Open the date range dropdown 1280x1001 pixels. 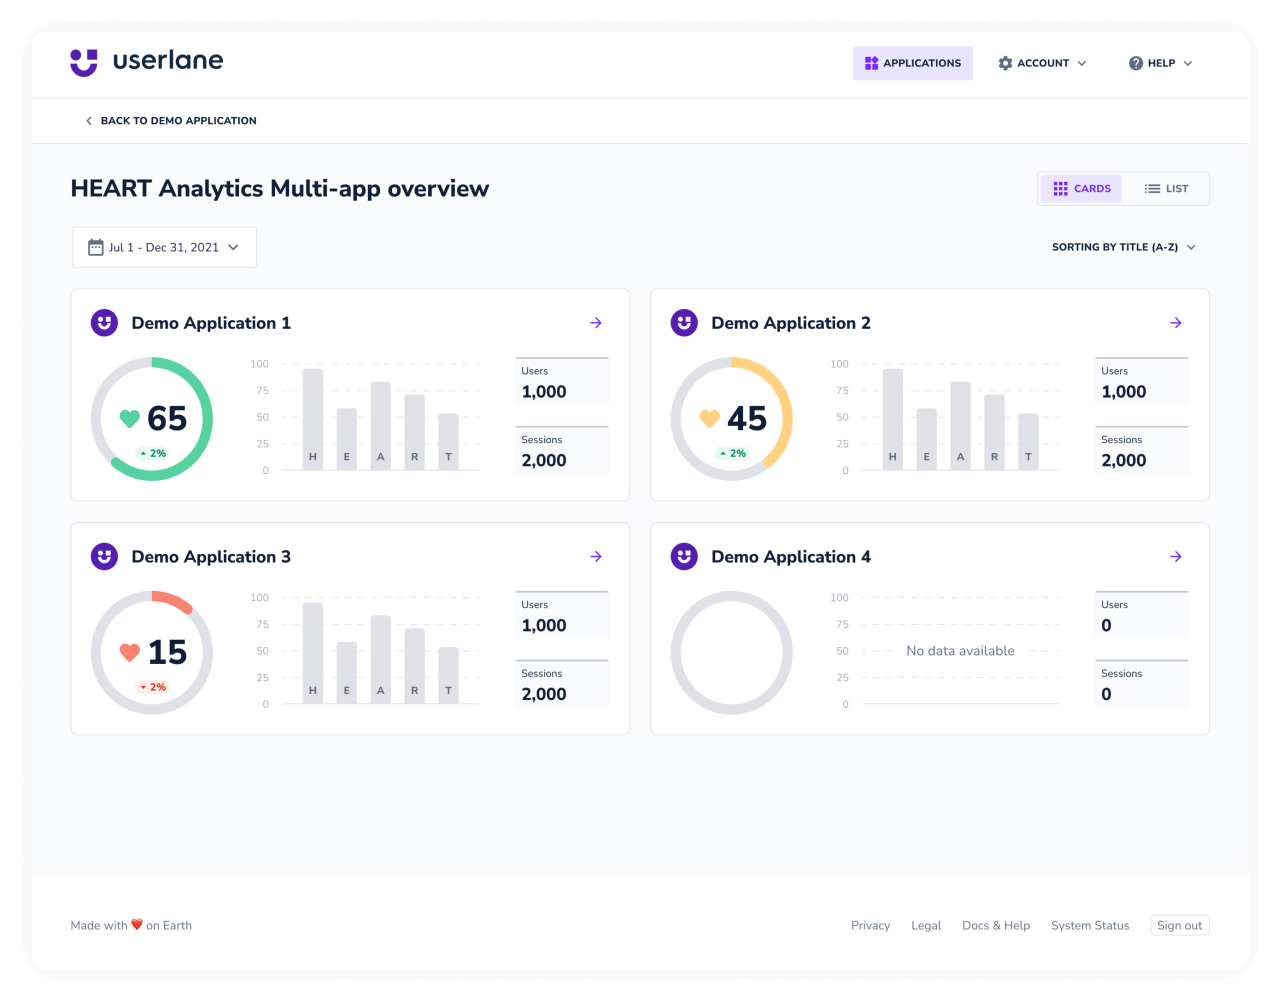(x=164, y=247)
